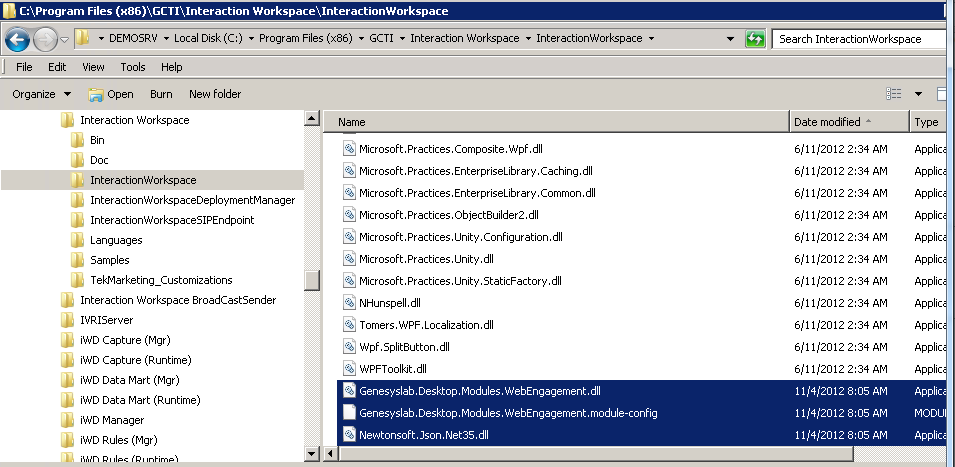Select the NHunspell.dll file icon
The image size is (955, 467).
[350, 302]
